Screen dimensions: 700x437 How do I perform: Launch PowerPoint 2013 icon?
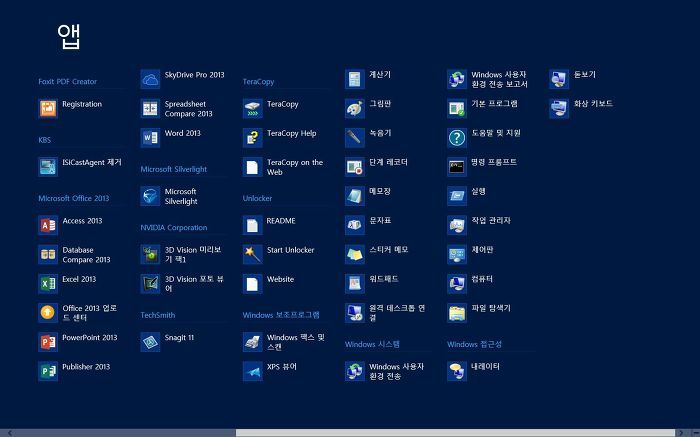(x=48, y=342)
